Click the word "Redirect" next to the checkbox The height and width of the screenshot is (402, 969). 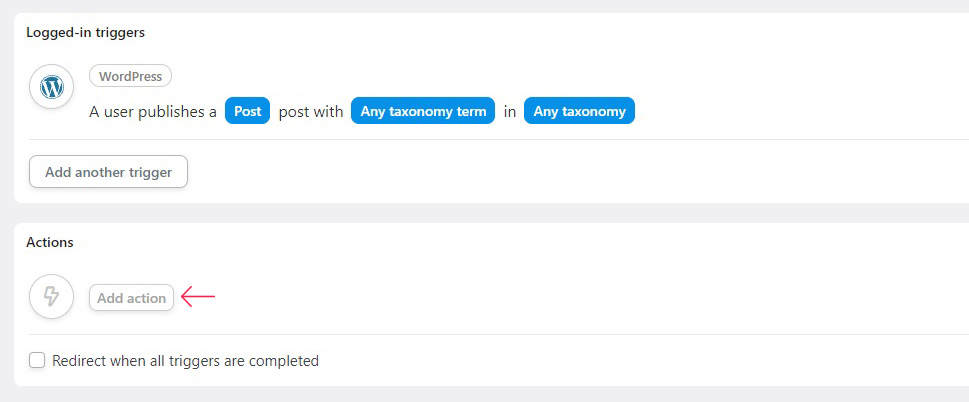[x=76, y=360]
